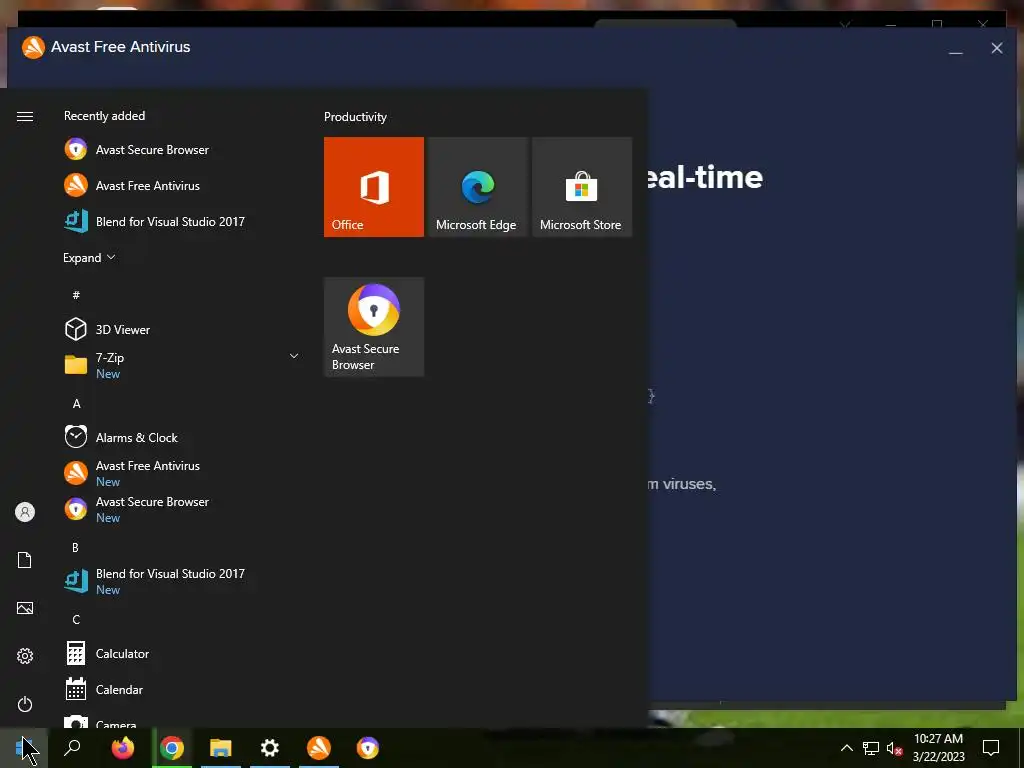Open Avast Free Antivirus in Recently added
This screenshot has height=768, width=1024.
pos(182,185)
